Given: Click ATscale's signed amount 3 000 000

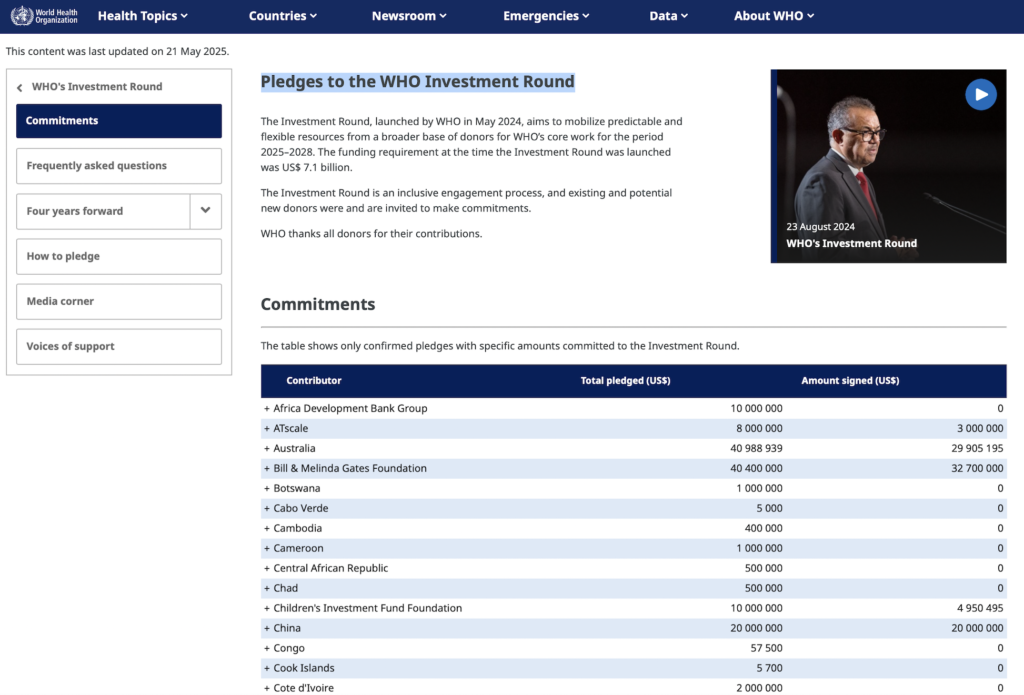Looking at the screenshot, I should point(980,428).
